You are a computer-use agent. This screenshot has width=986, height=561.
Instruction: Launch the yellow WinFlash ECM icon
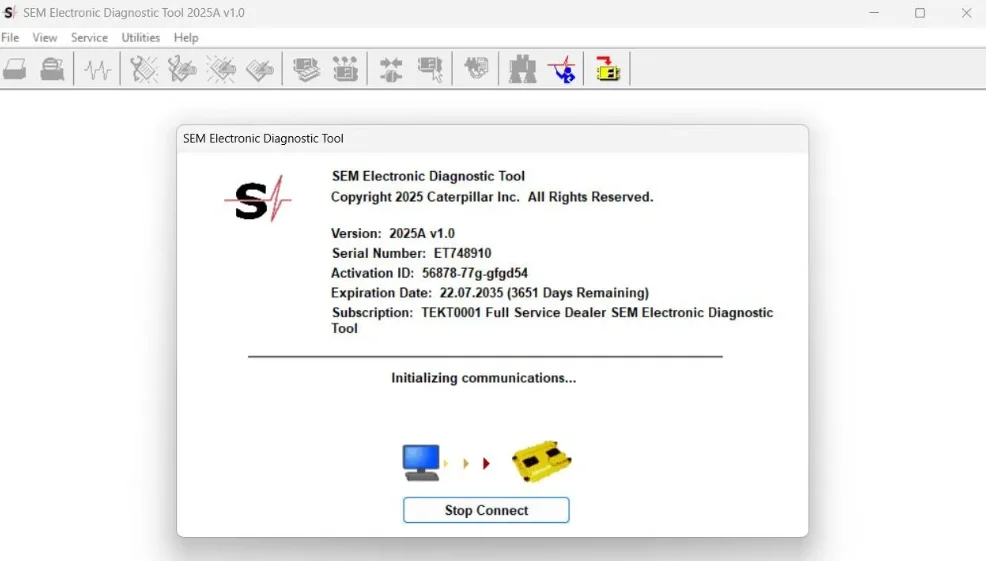[x=607, y=69]
